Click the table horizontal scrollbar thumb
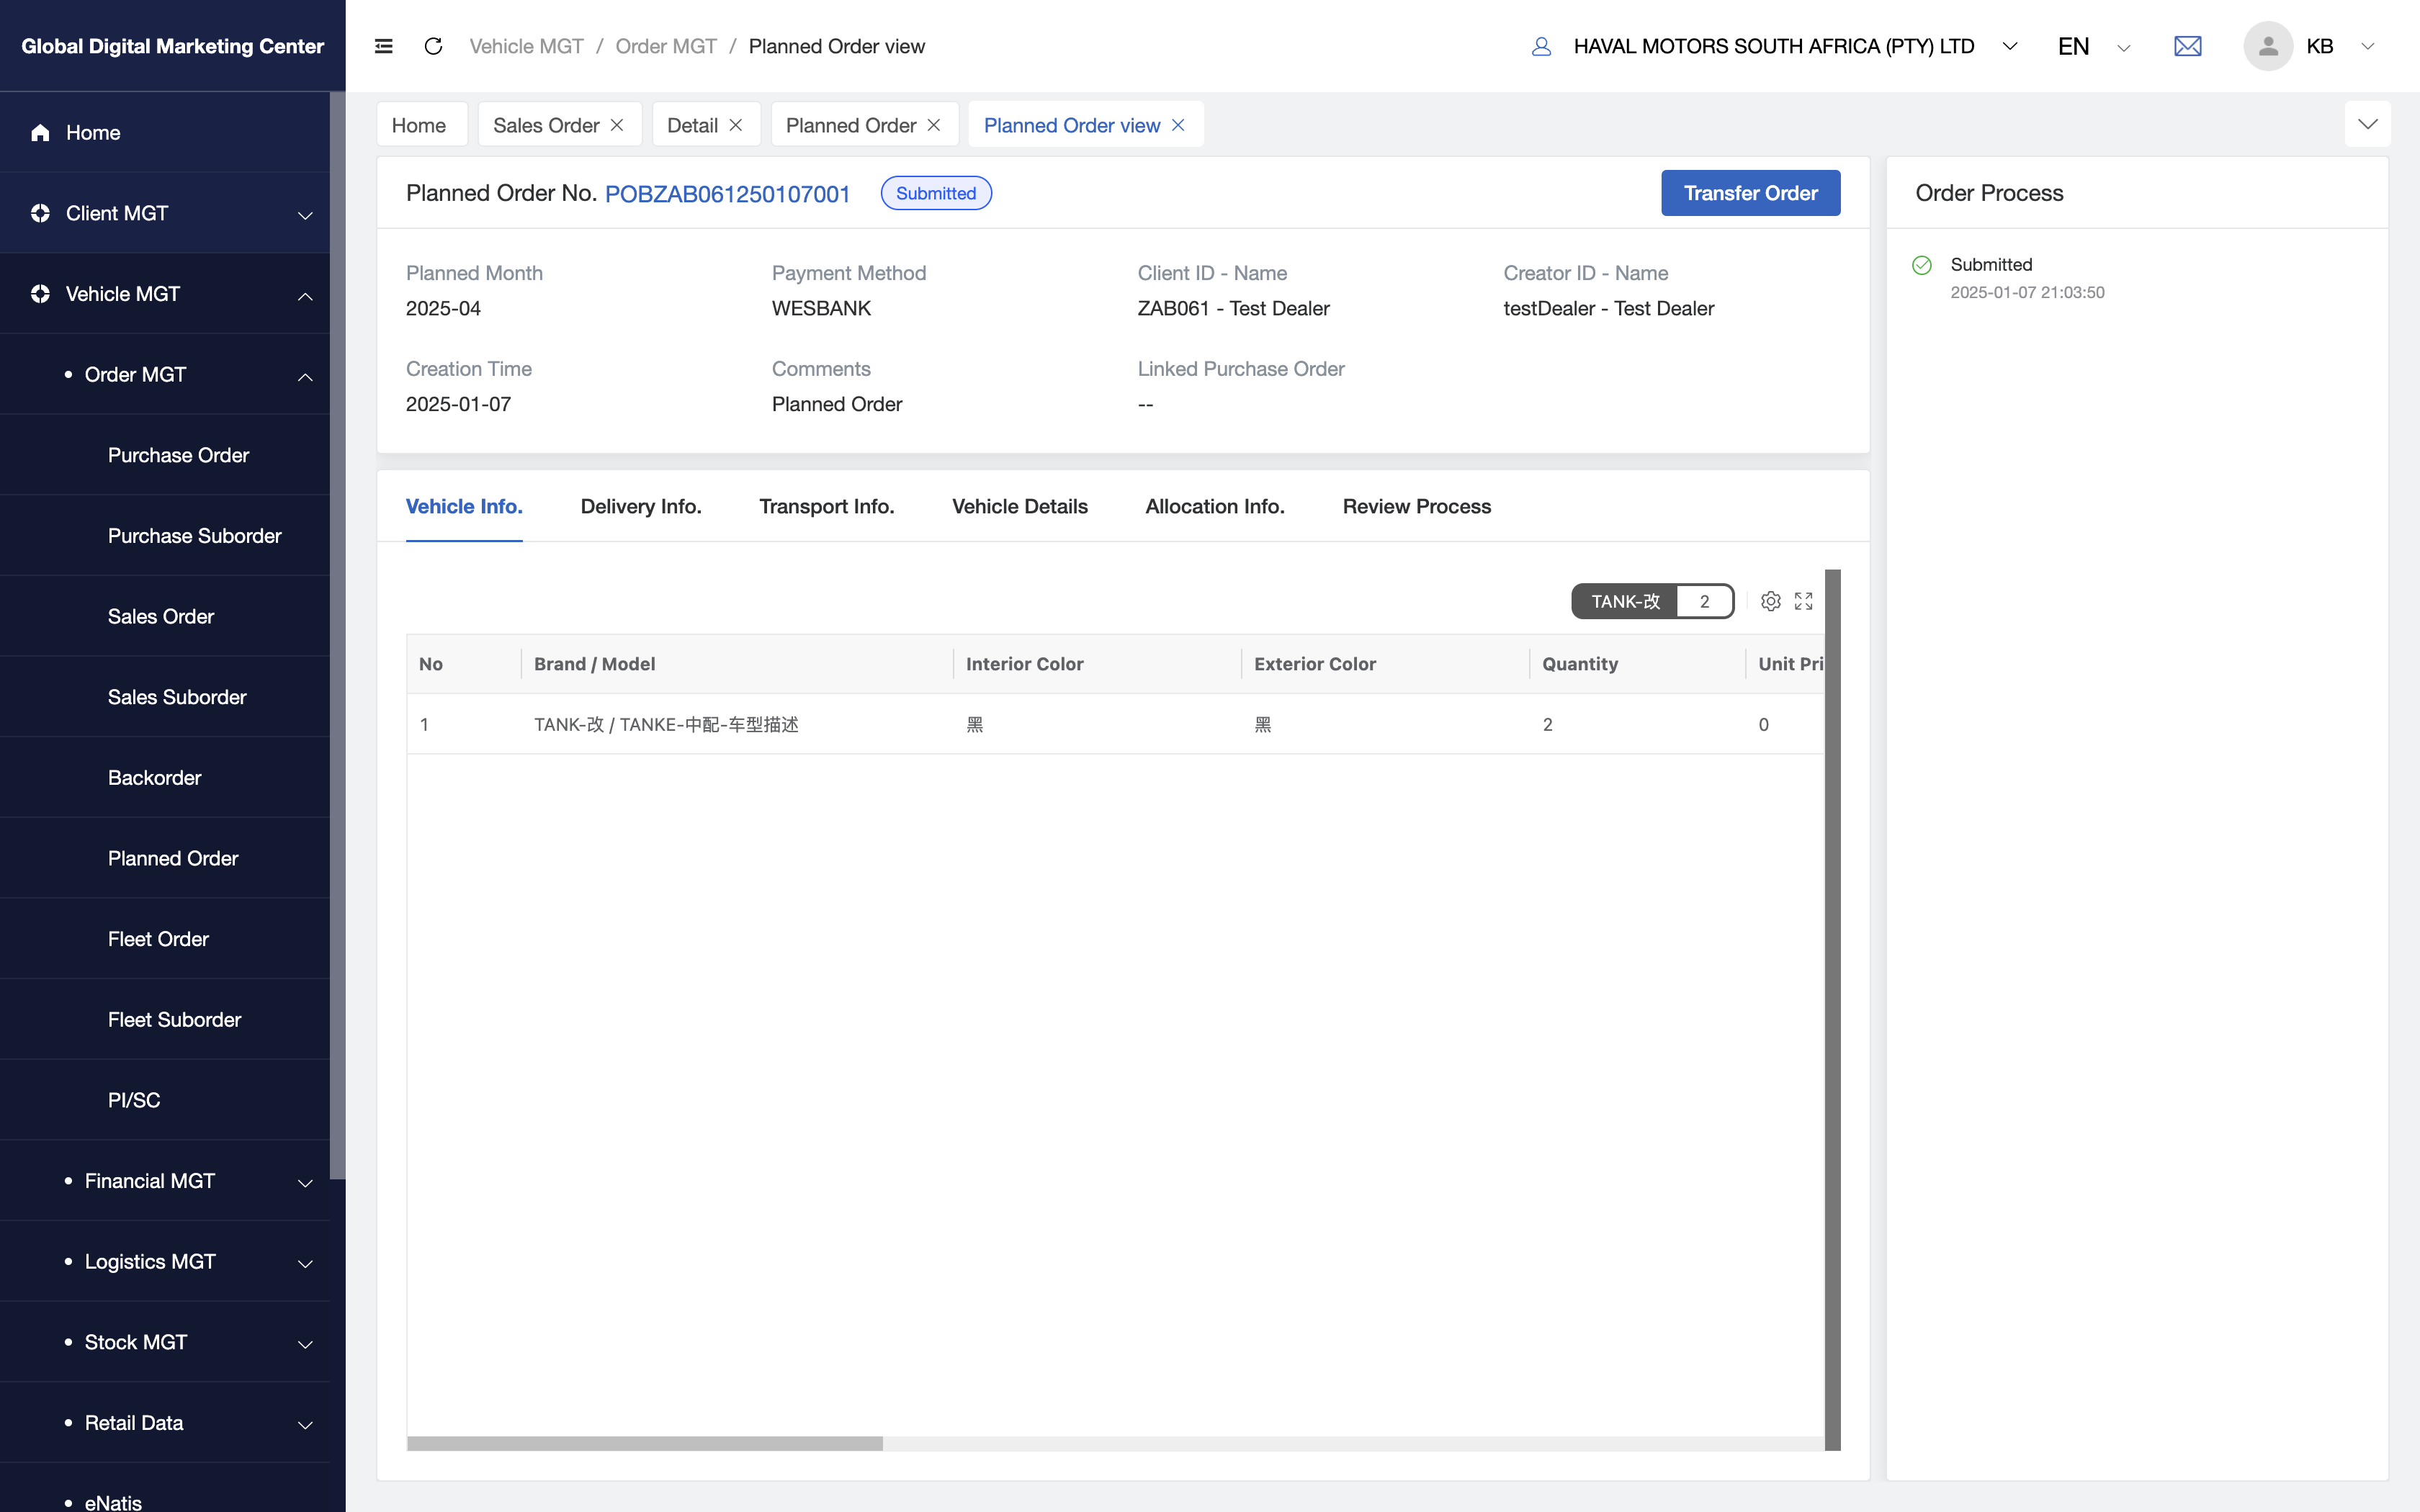2420x1512 pixels. tap(645, 1443)
